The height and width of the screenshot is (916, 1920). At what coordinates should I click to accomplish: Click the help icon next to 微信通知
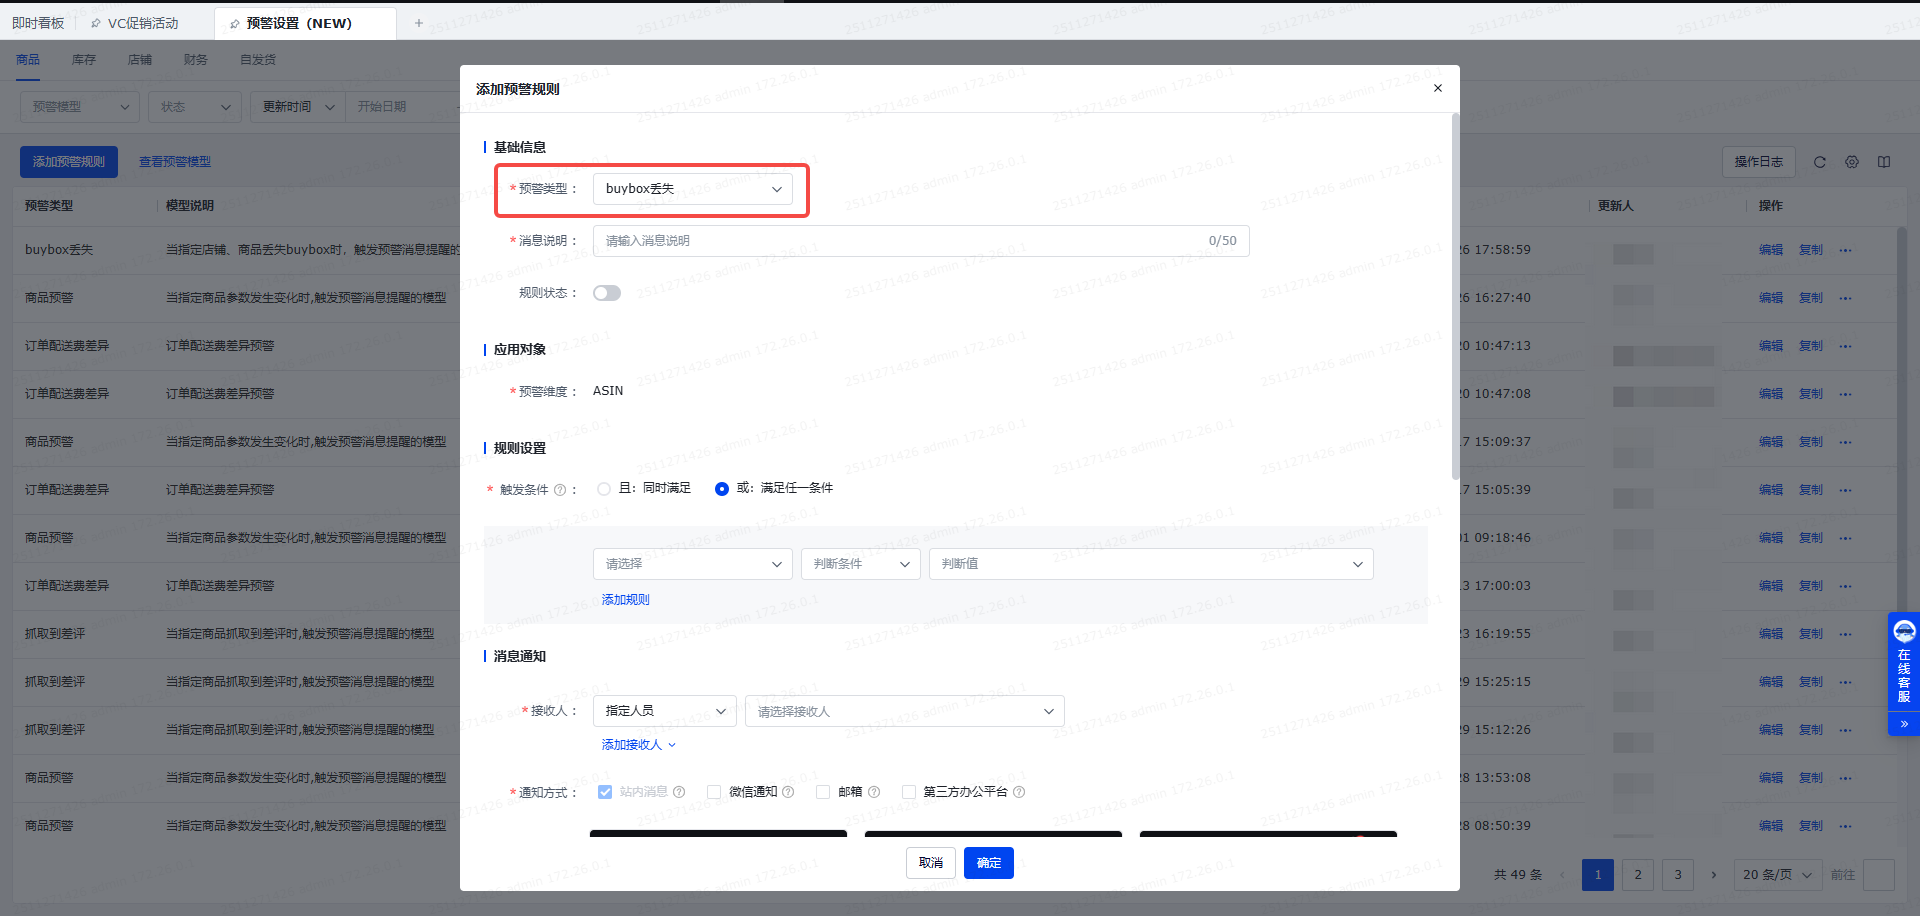(x=788, y=792)
